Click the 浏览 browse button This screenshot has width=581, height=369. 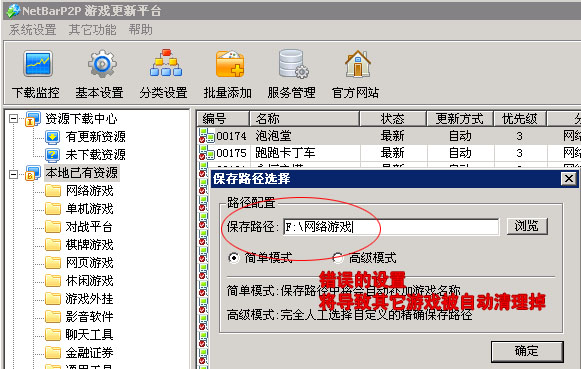click(x=527, y=226)
